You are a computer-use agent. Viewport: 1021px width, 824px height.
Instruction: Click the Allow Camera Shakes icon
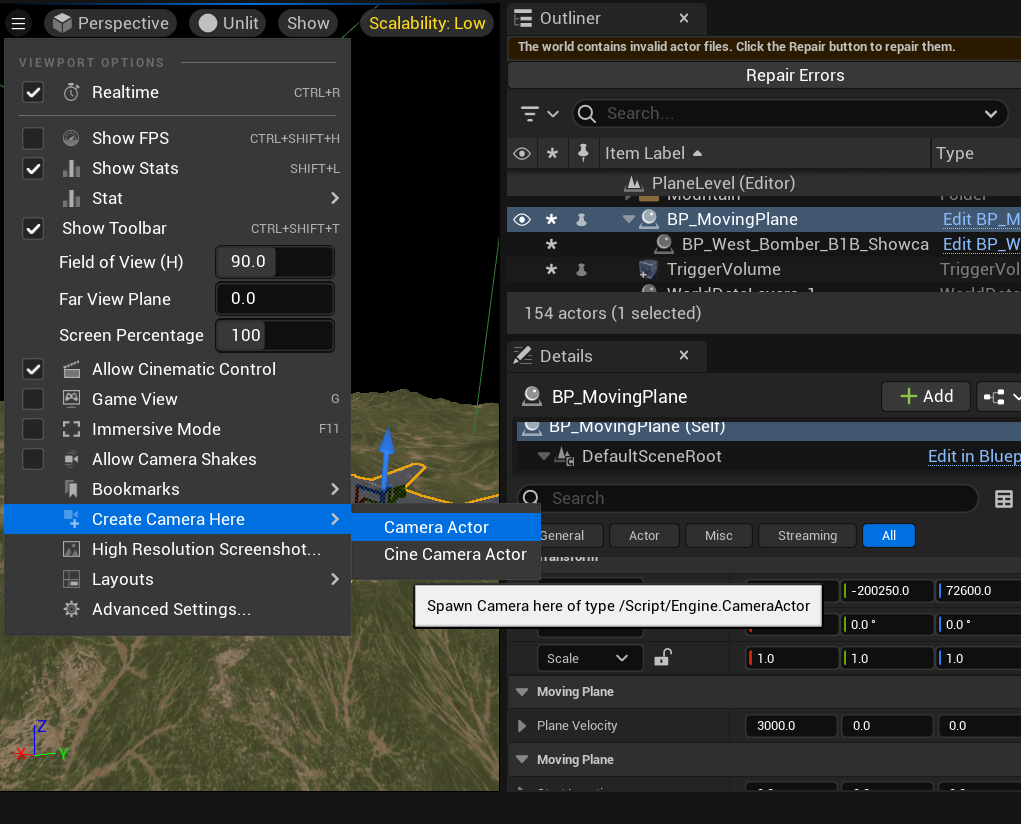coord(72,459)
